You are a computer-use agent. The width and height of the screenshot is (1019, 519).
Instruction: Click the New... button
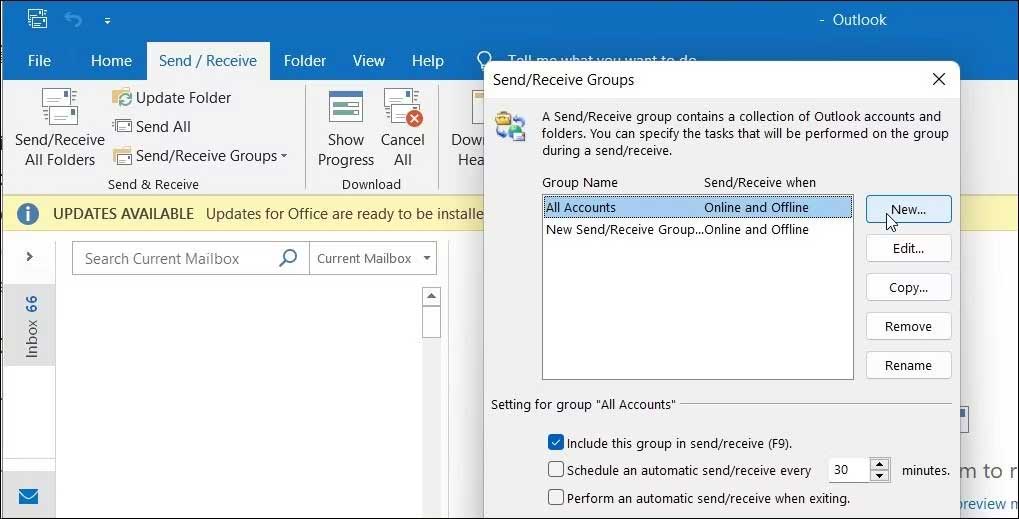point(908,209)
